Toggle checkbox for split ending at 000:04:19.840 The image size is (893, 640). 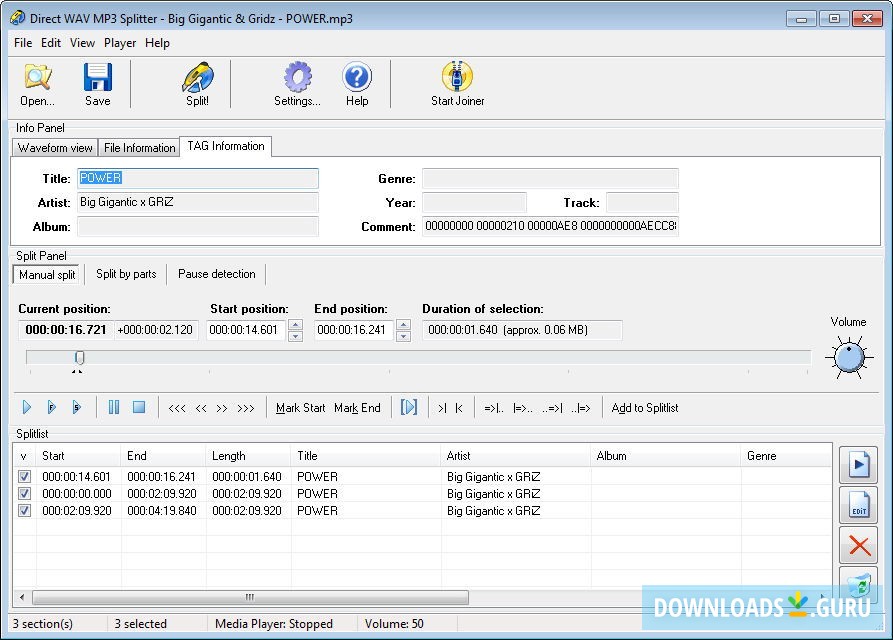click(25, 511)
